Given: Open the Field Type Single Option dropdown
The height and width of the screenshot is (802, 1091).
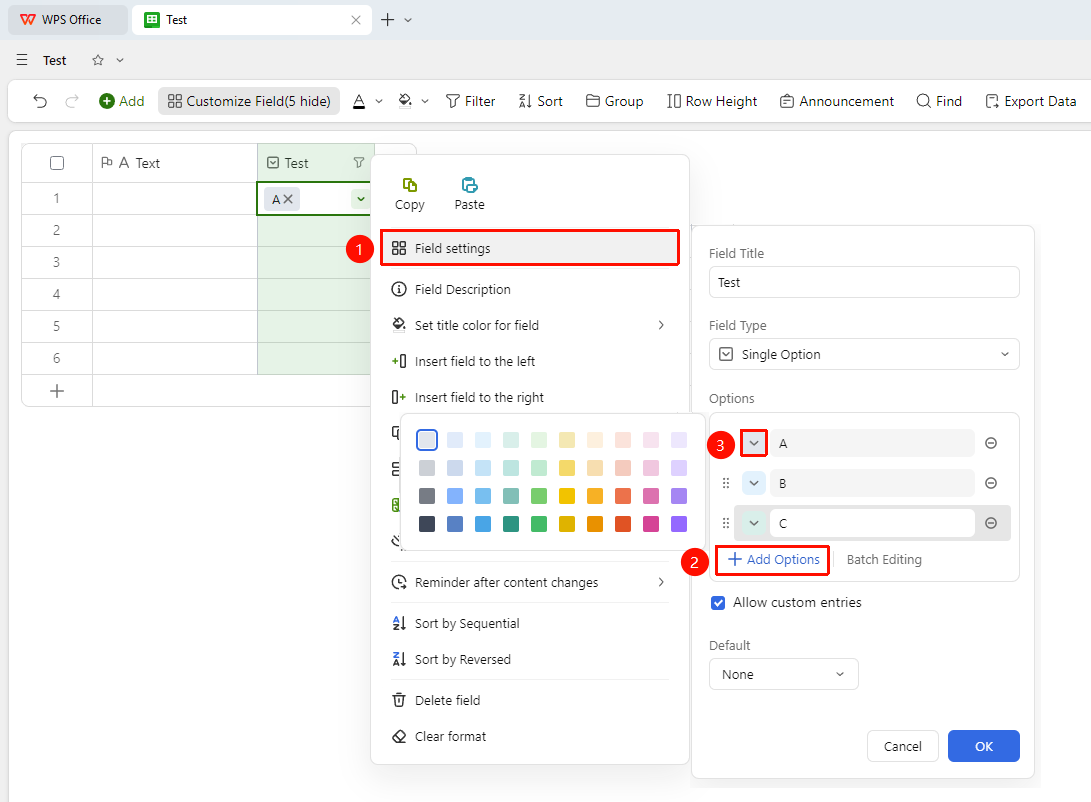Looking at the screenshot, I should [x=864, y=354].
